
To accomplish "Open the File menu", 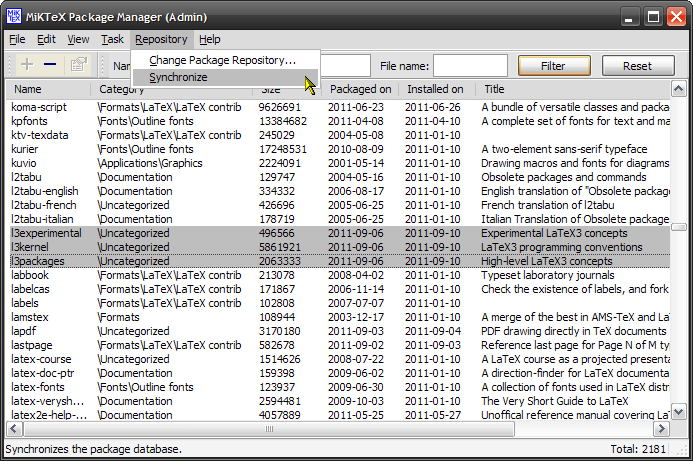I will click(17, 39).
